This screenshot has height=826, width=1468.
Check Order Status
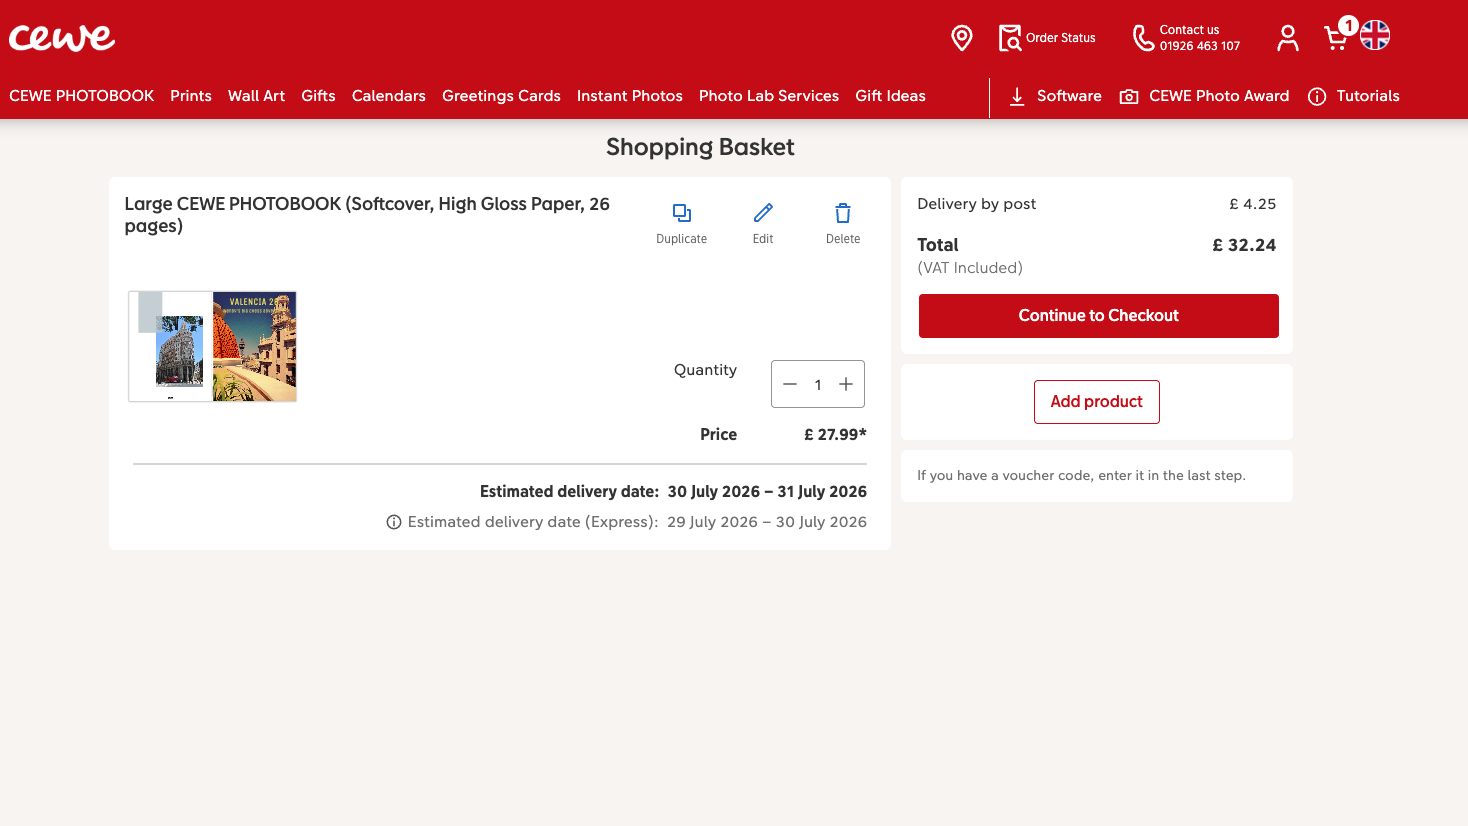1047,38
